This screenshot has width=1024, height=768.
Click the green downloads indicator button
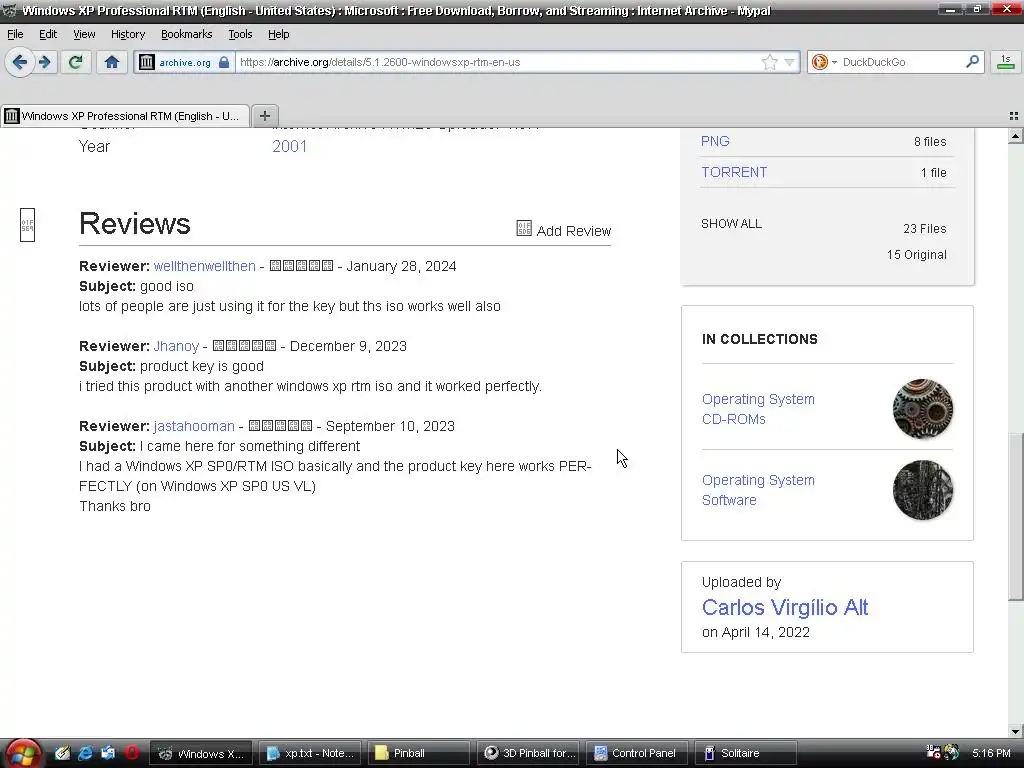point(1006,62)
